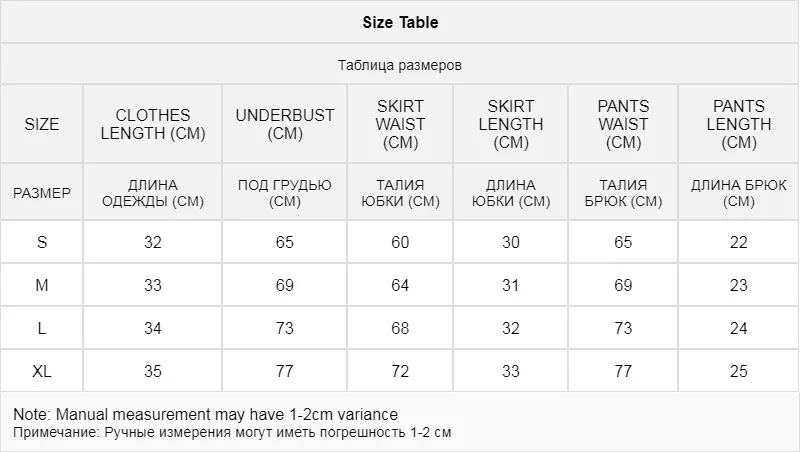Viewport: 800px width, 452px height.
Task: Select skirt waist value 60 for size S
Action: pos(401,243)
